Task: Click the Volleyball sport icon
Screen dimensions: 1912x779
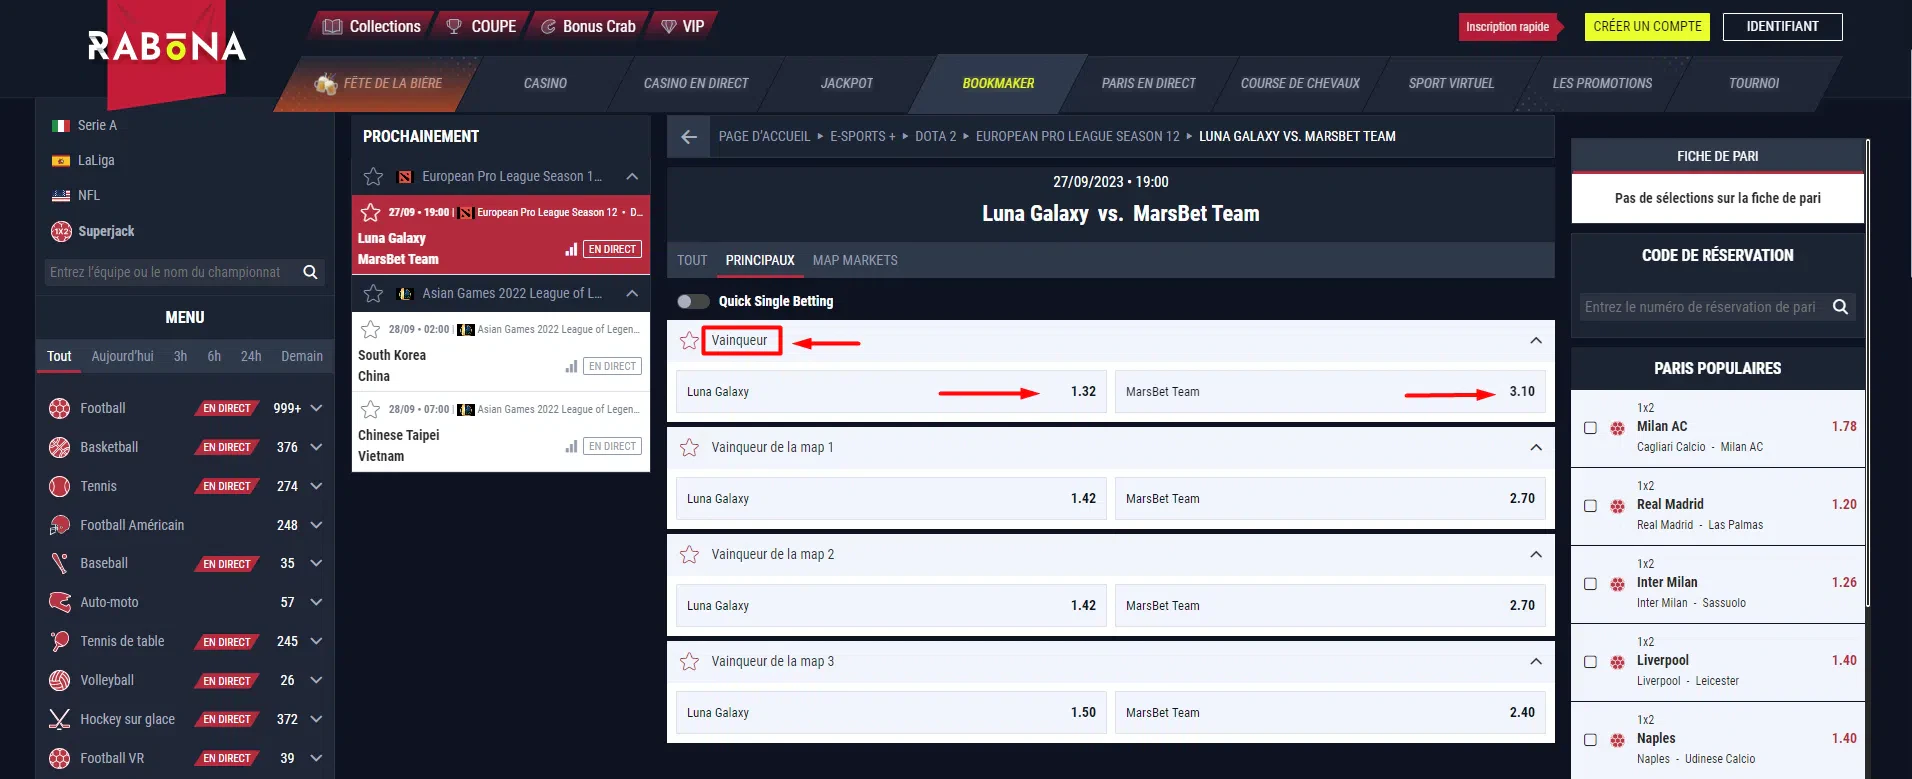Action: pyautogui.click(x=60, y=680)
